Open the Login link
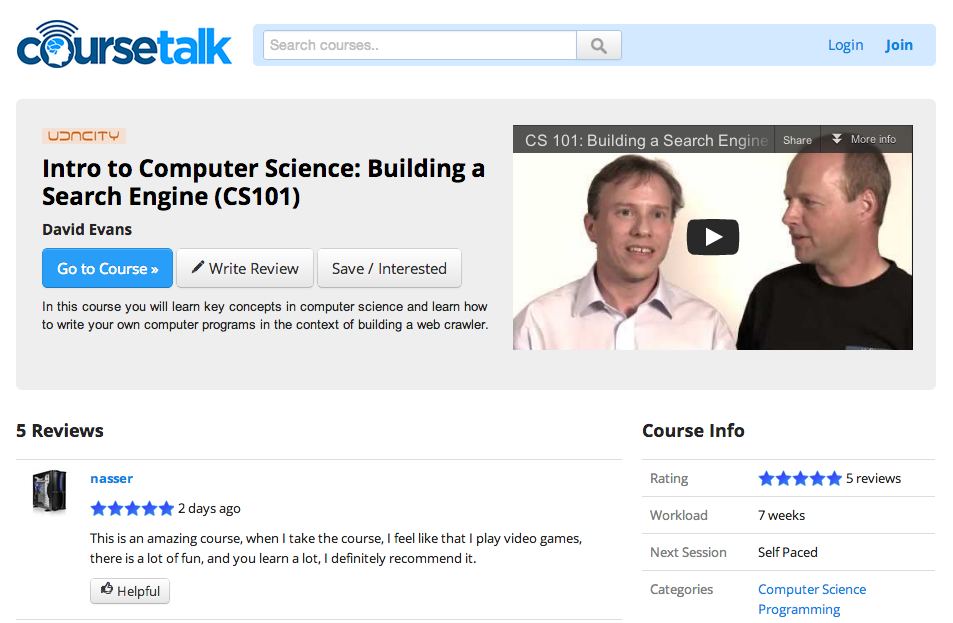The width and height of the screenshot is (953, 623). tap(845, 45)
